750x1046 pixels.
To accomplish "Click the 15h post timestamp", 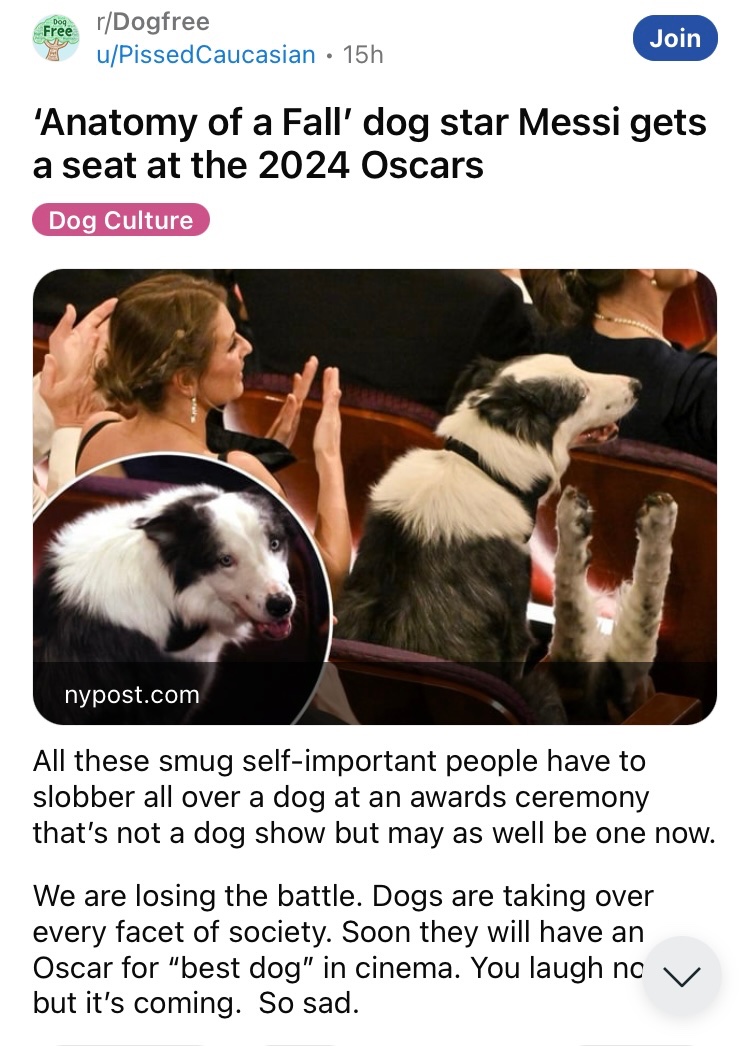I will [363, 55].
